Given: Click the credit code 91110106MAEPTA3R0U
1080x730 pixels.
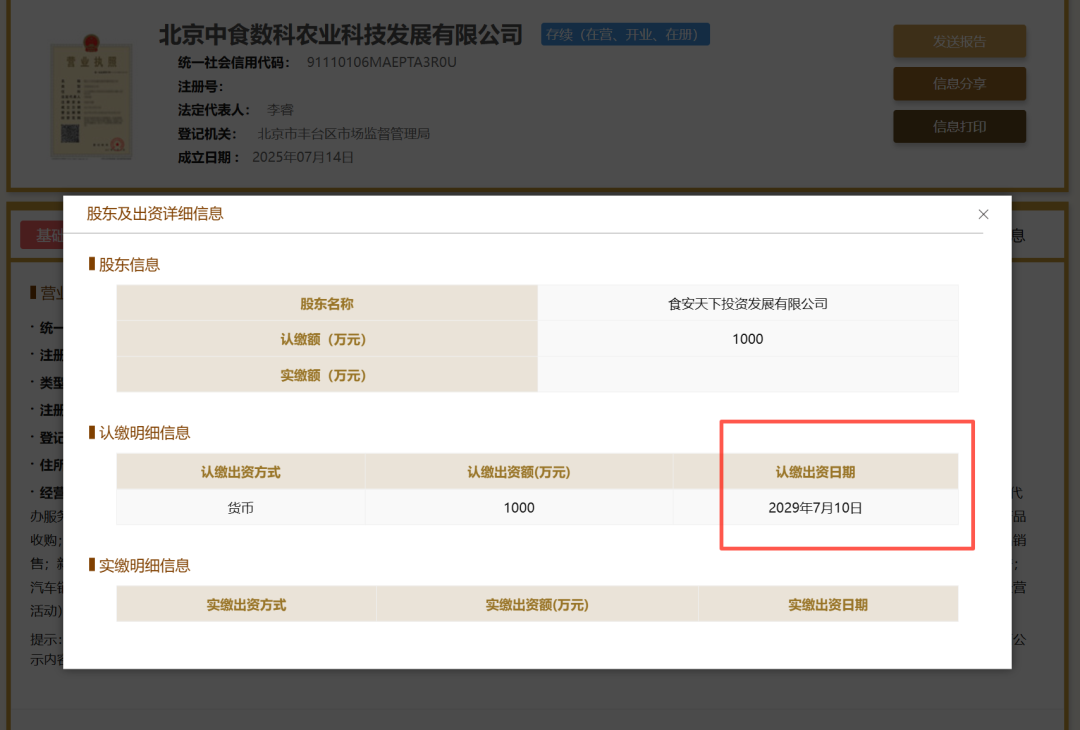Looking at the screenshot, I should (382, 61).
